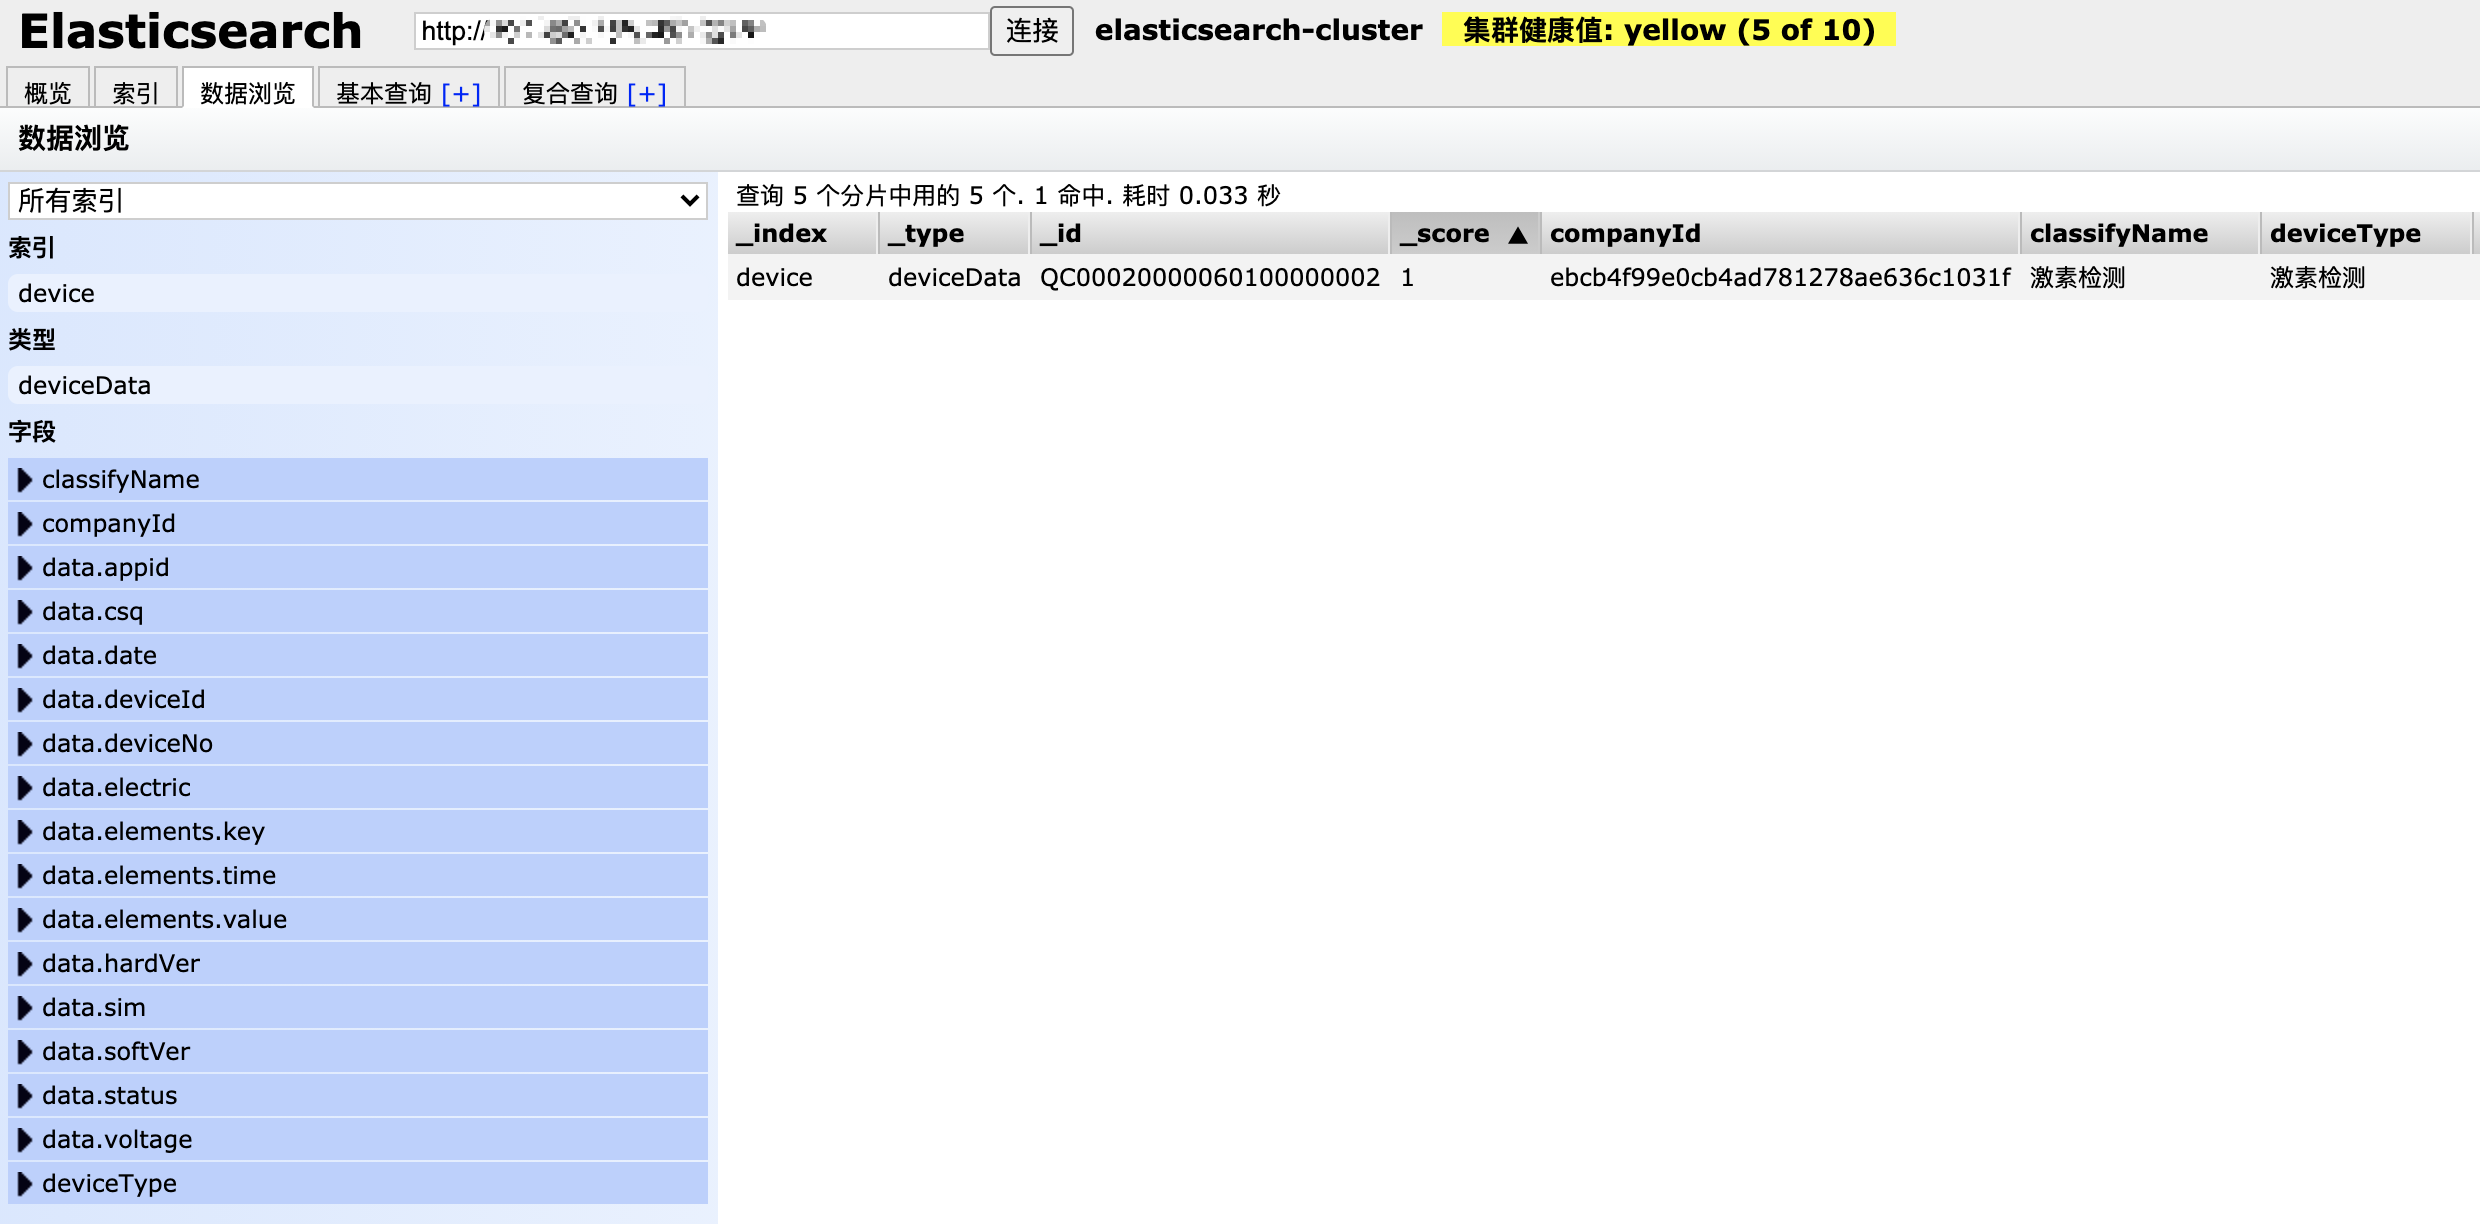
Task: Open new 基本查询 tab via [+]
Action: 461,94
